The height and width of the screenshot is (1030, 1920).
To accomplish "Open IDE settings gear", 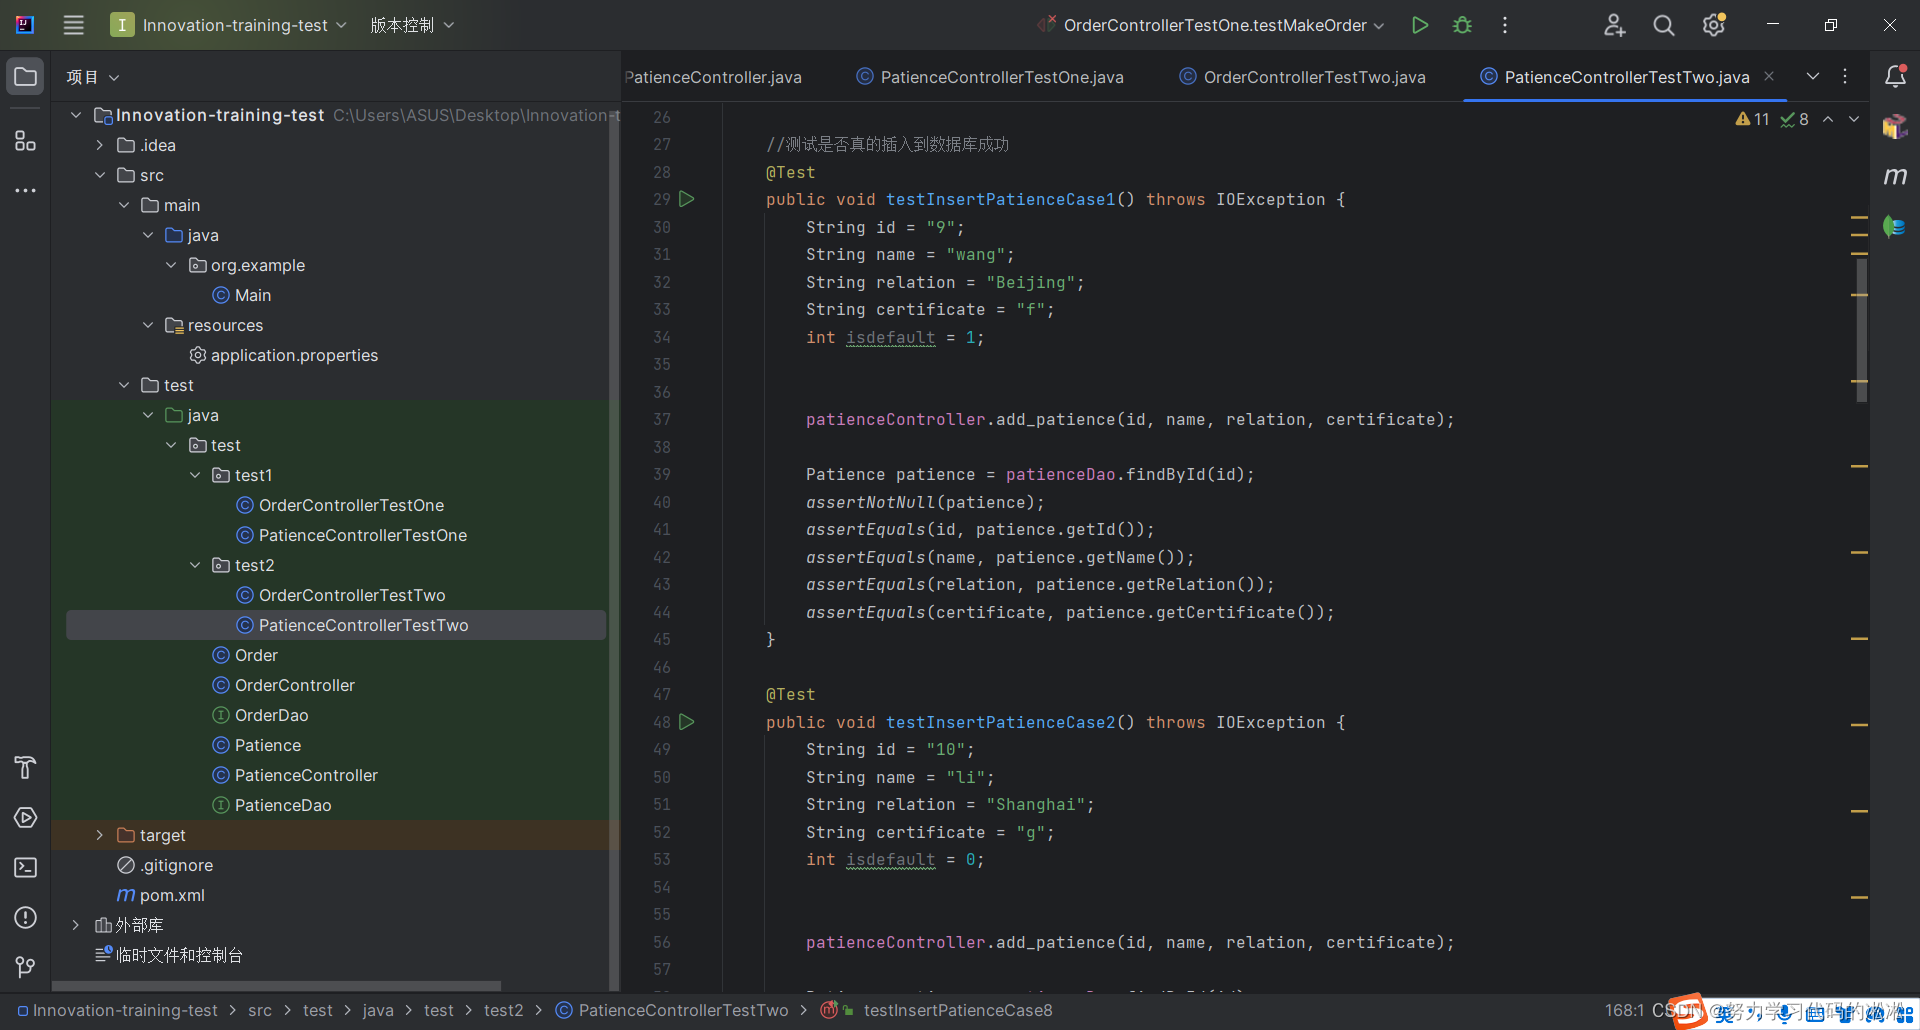I will (1714, 25).
